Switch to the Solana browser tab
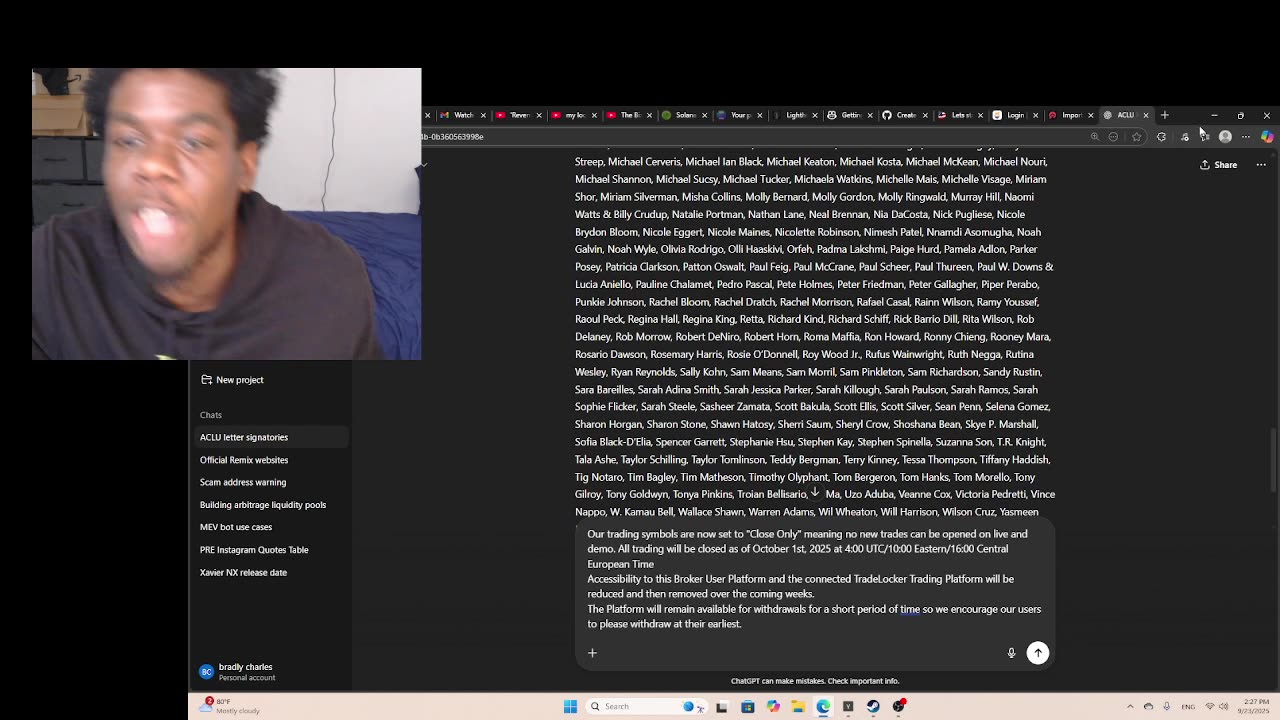 click(x=684, y=115)
